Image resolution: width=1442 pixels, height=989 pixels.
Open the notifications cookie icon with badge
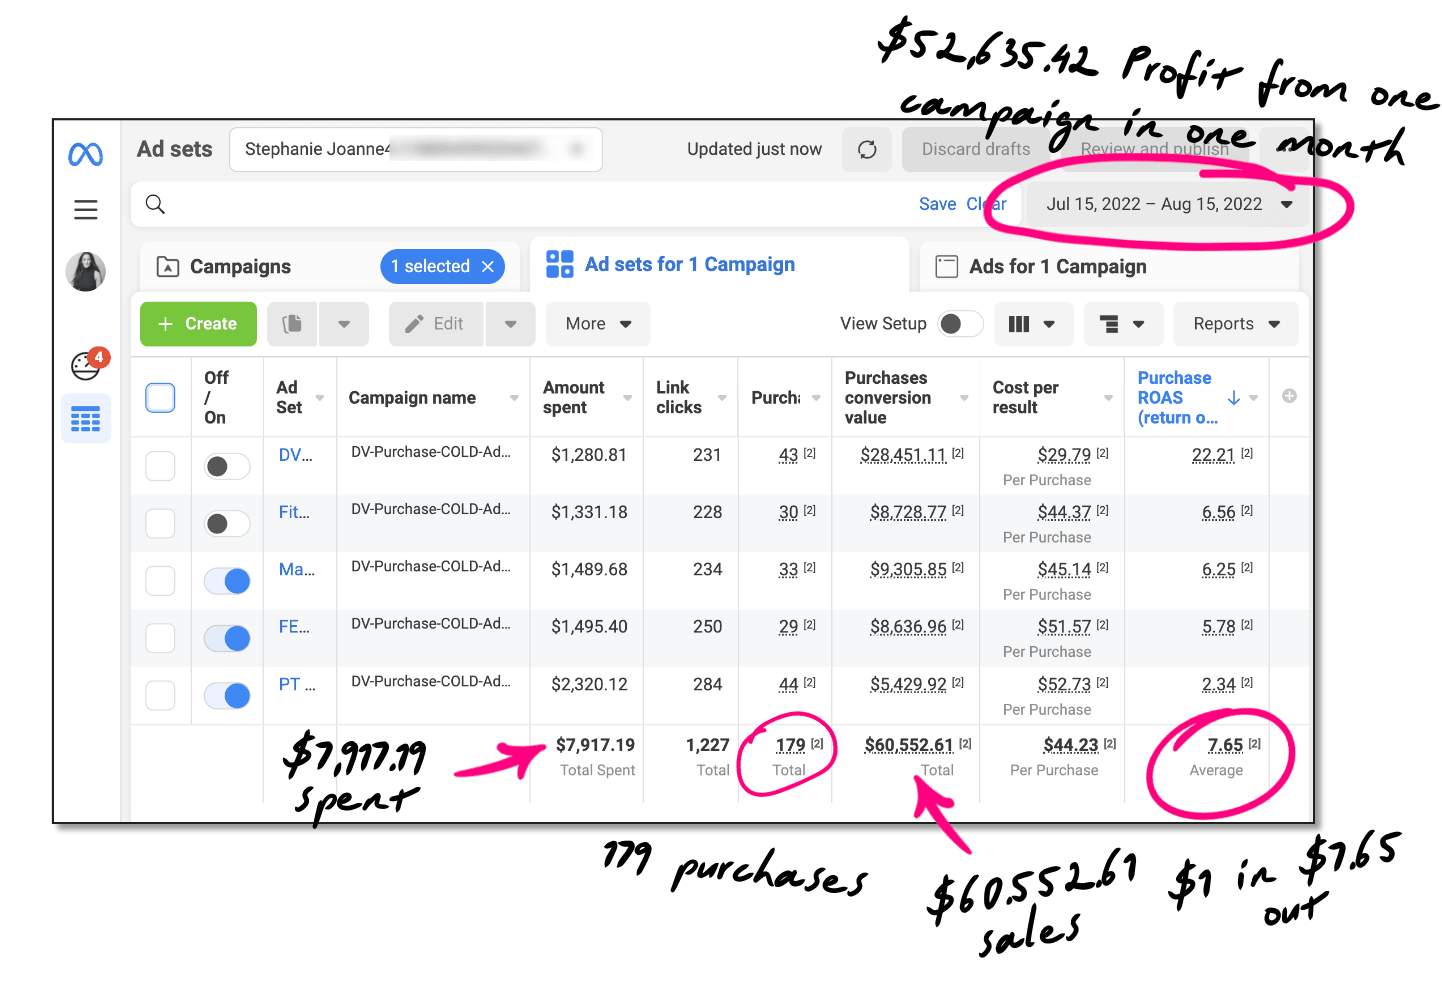pos(87,366)
